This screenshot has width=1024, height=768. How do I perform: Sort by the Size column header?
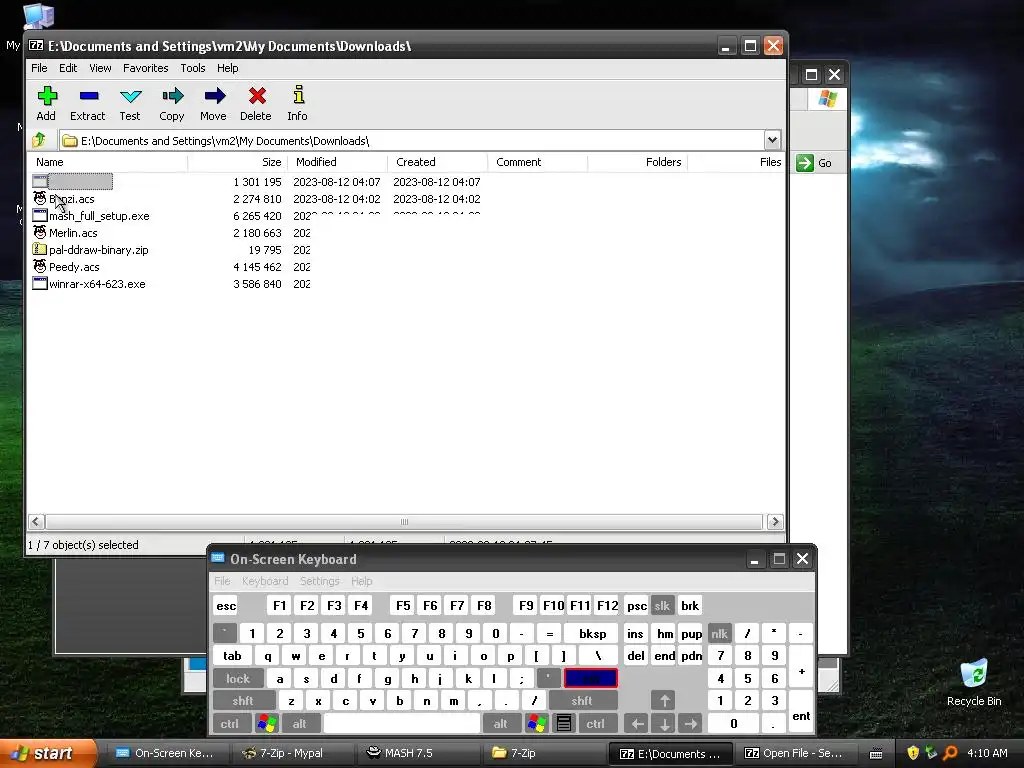tap(238, 162)
